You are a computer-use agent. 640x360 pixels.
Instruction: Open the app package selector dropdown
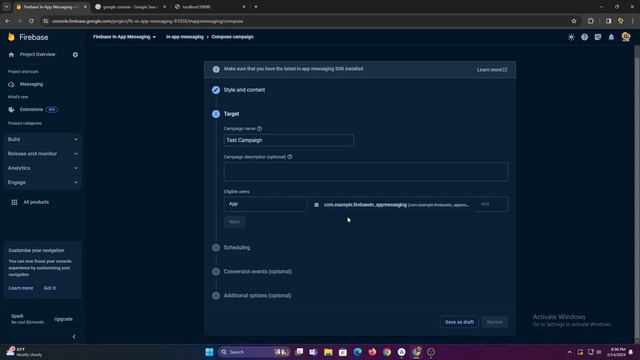pyautogui.click(x=391, y=204)
